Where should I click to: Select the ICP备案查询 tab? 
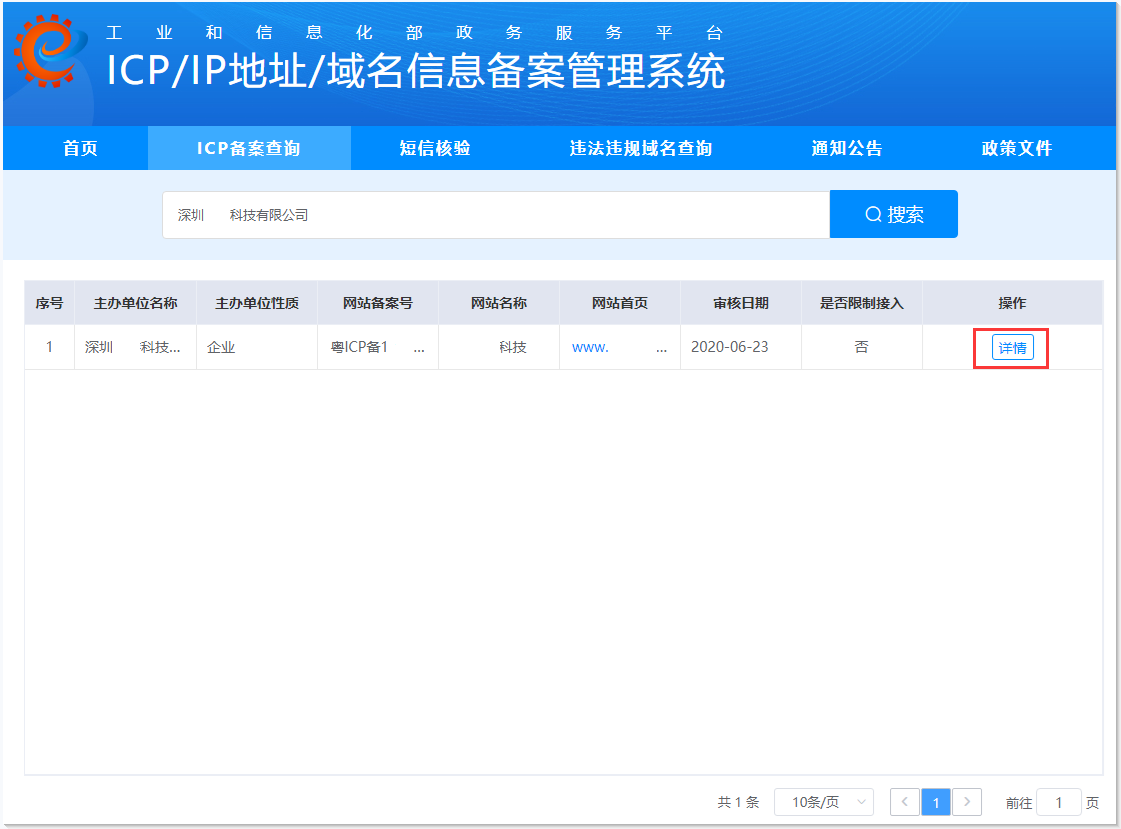click(249, 148)
